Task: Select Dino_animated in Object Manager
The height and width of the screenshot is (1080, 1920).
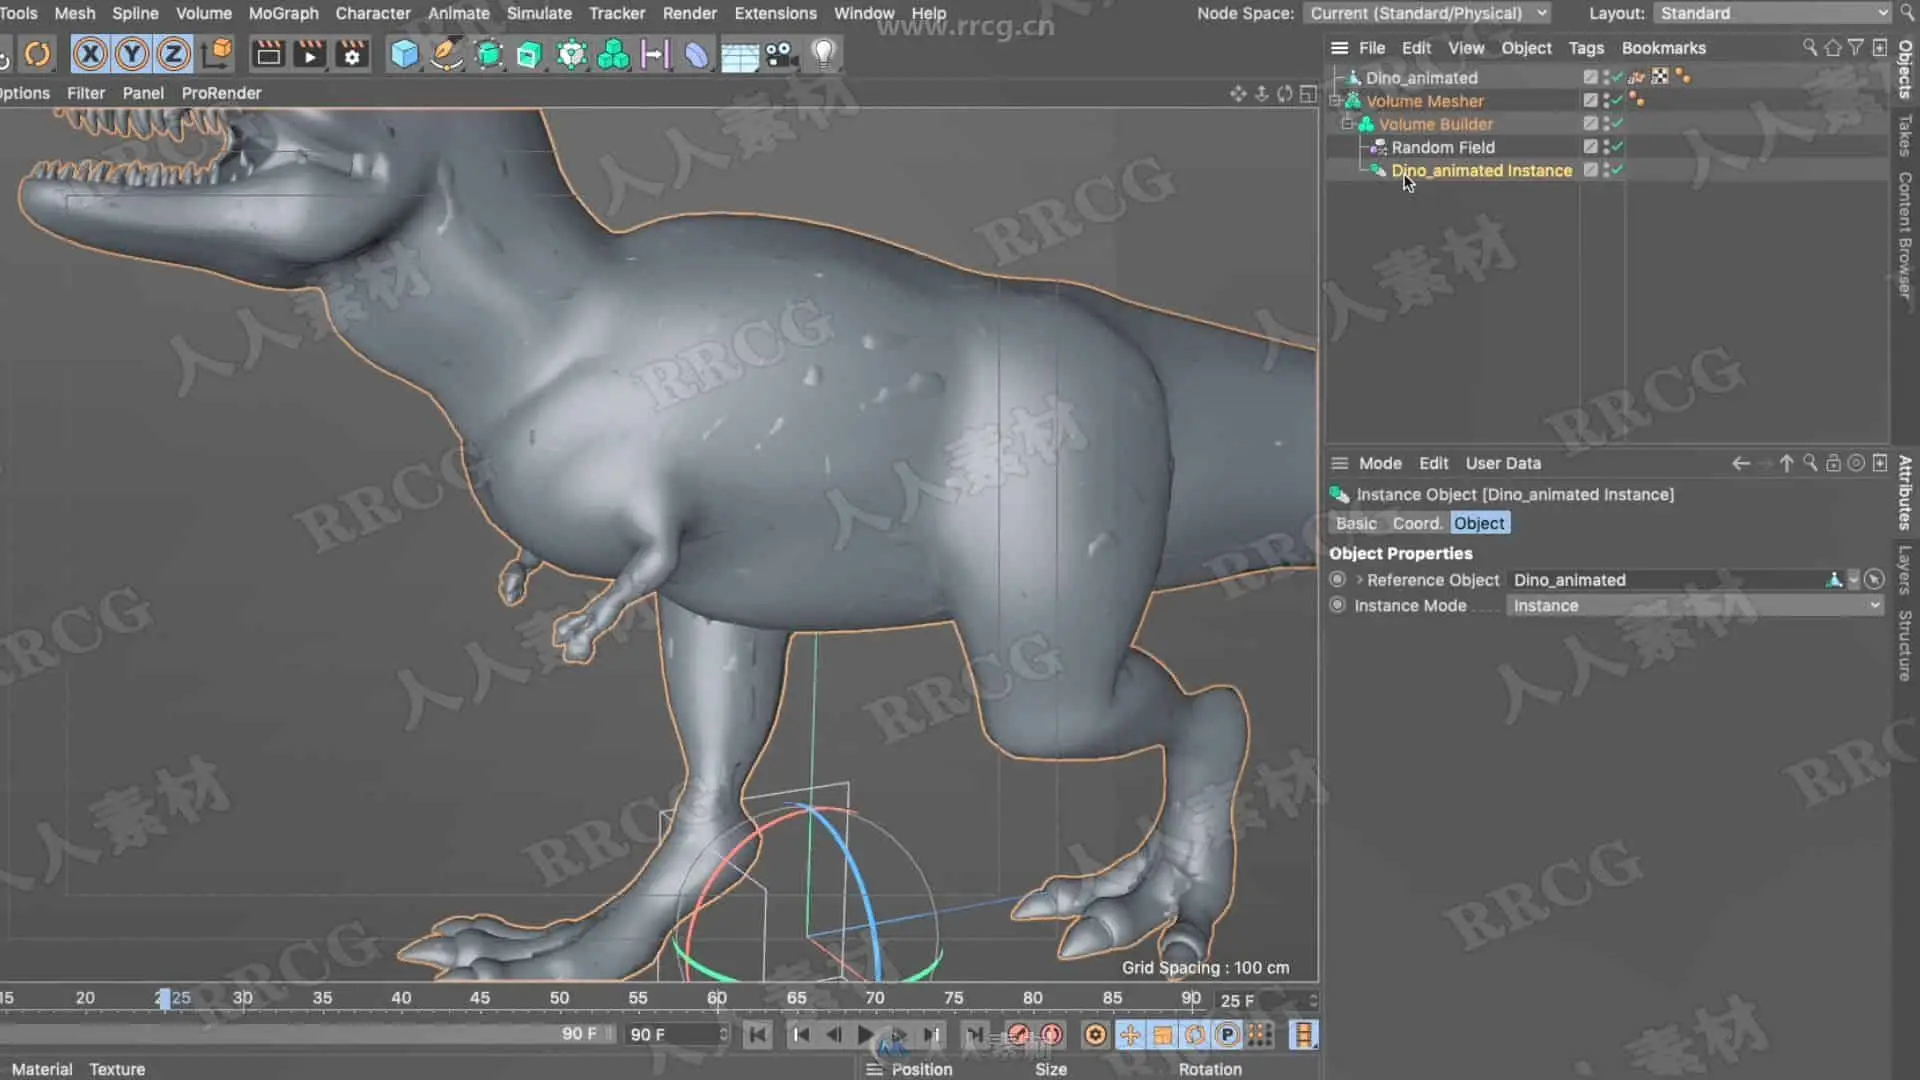Action: tap(1421, 78)
